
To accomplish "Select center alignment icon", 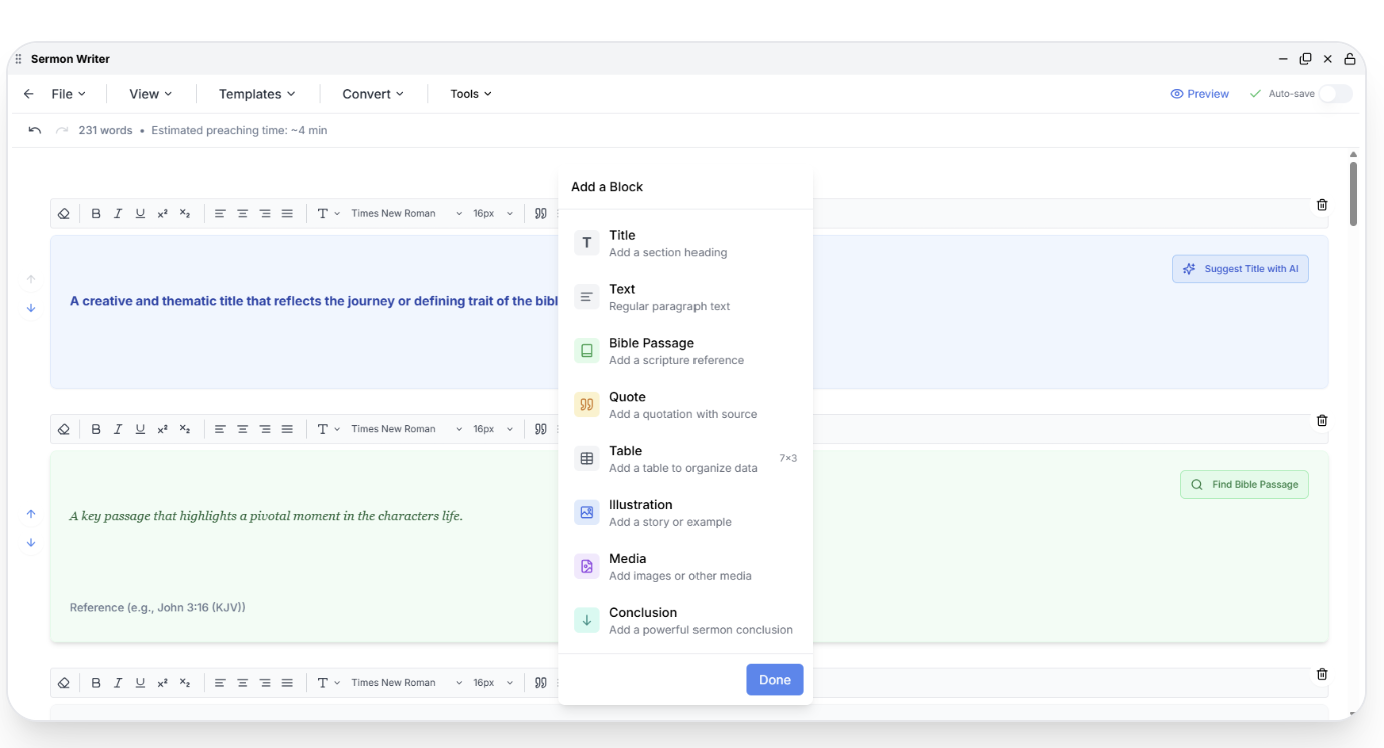I will click(x=241, y=212).
